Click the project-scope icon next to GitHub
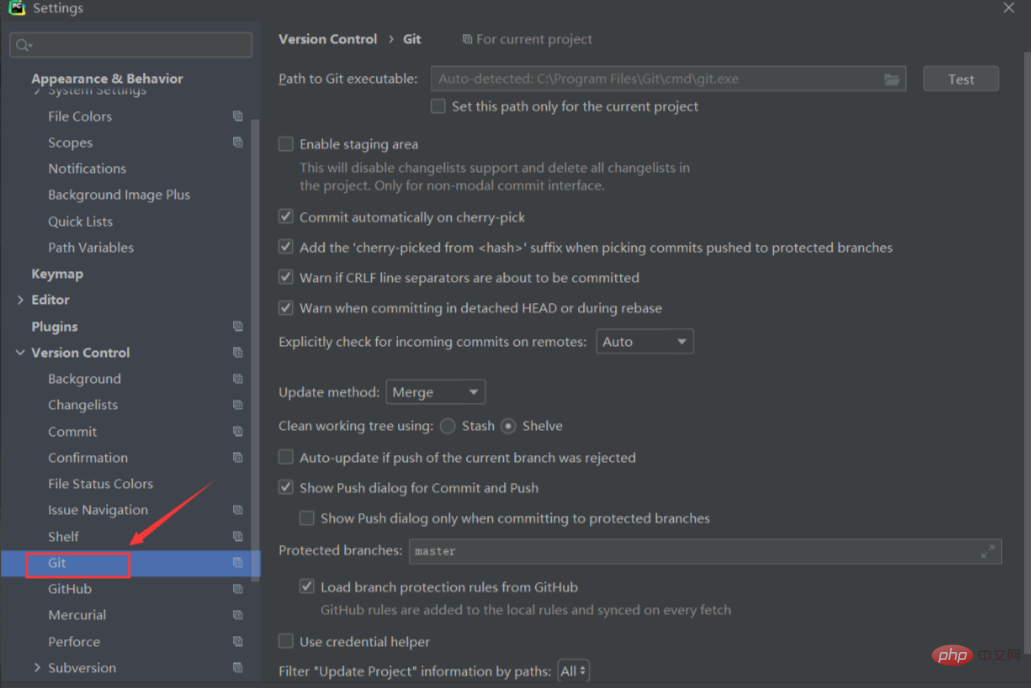The height and width of the screenshot is (688, 1031). 238,589
